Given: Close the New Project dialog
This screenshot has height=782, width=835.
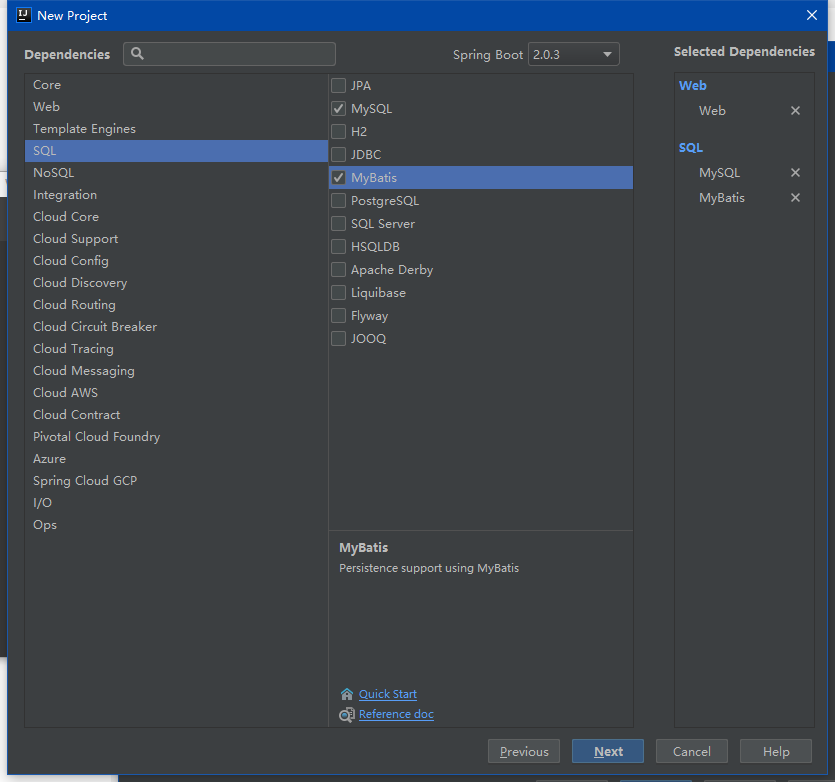Looking at the screenshot, I should click(812, 15).
